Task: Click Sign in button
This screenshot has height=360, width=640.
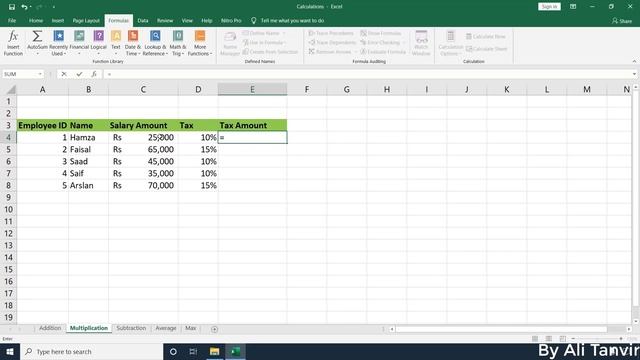Action: (x=549, y=7)
